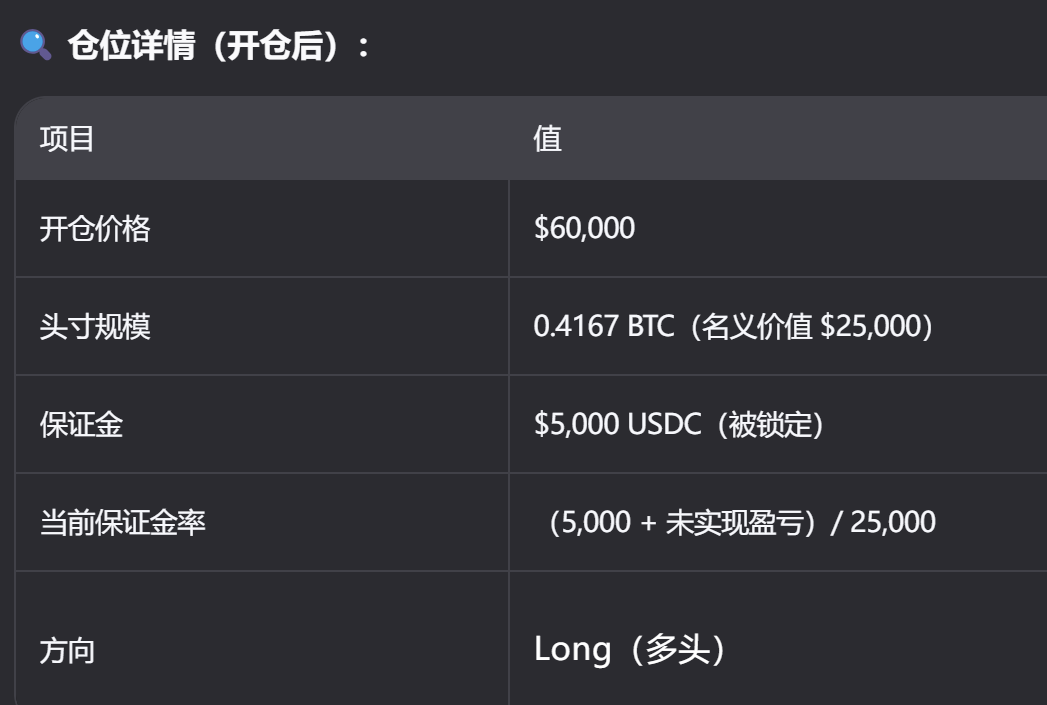Click the 0.4167 BTC position size
The image size is (1047, 705).
(x=604, y=327)
